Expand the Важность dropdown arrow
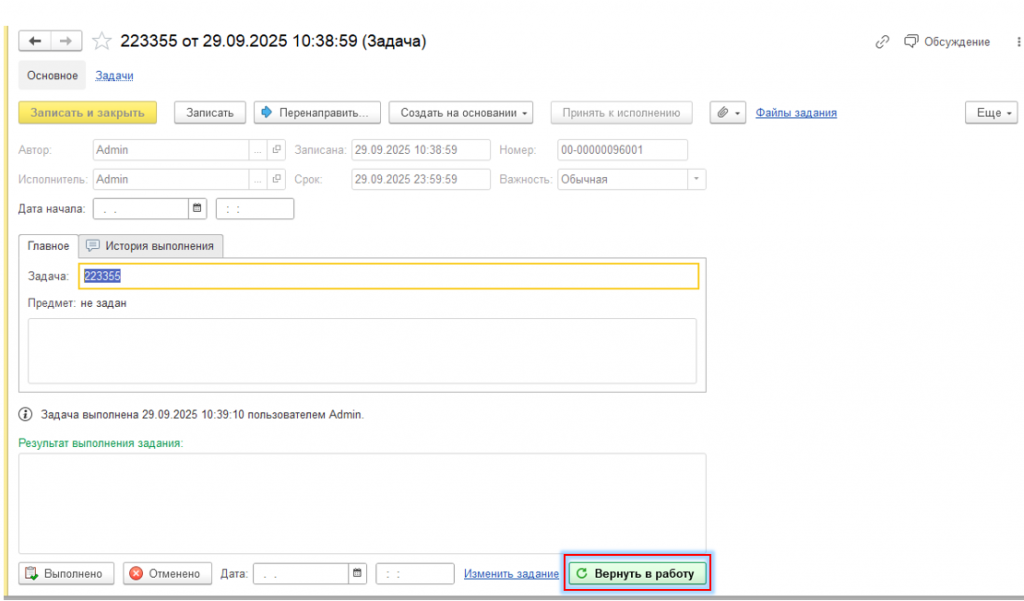The width and height of the screenshot is (1024, 601). click(x=696, y=179)
